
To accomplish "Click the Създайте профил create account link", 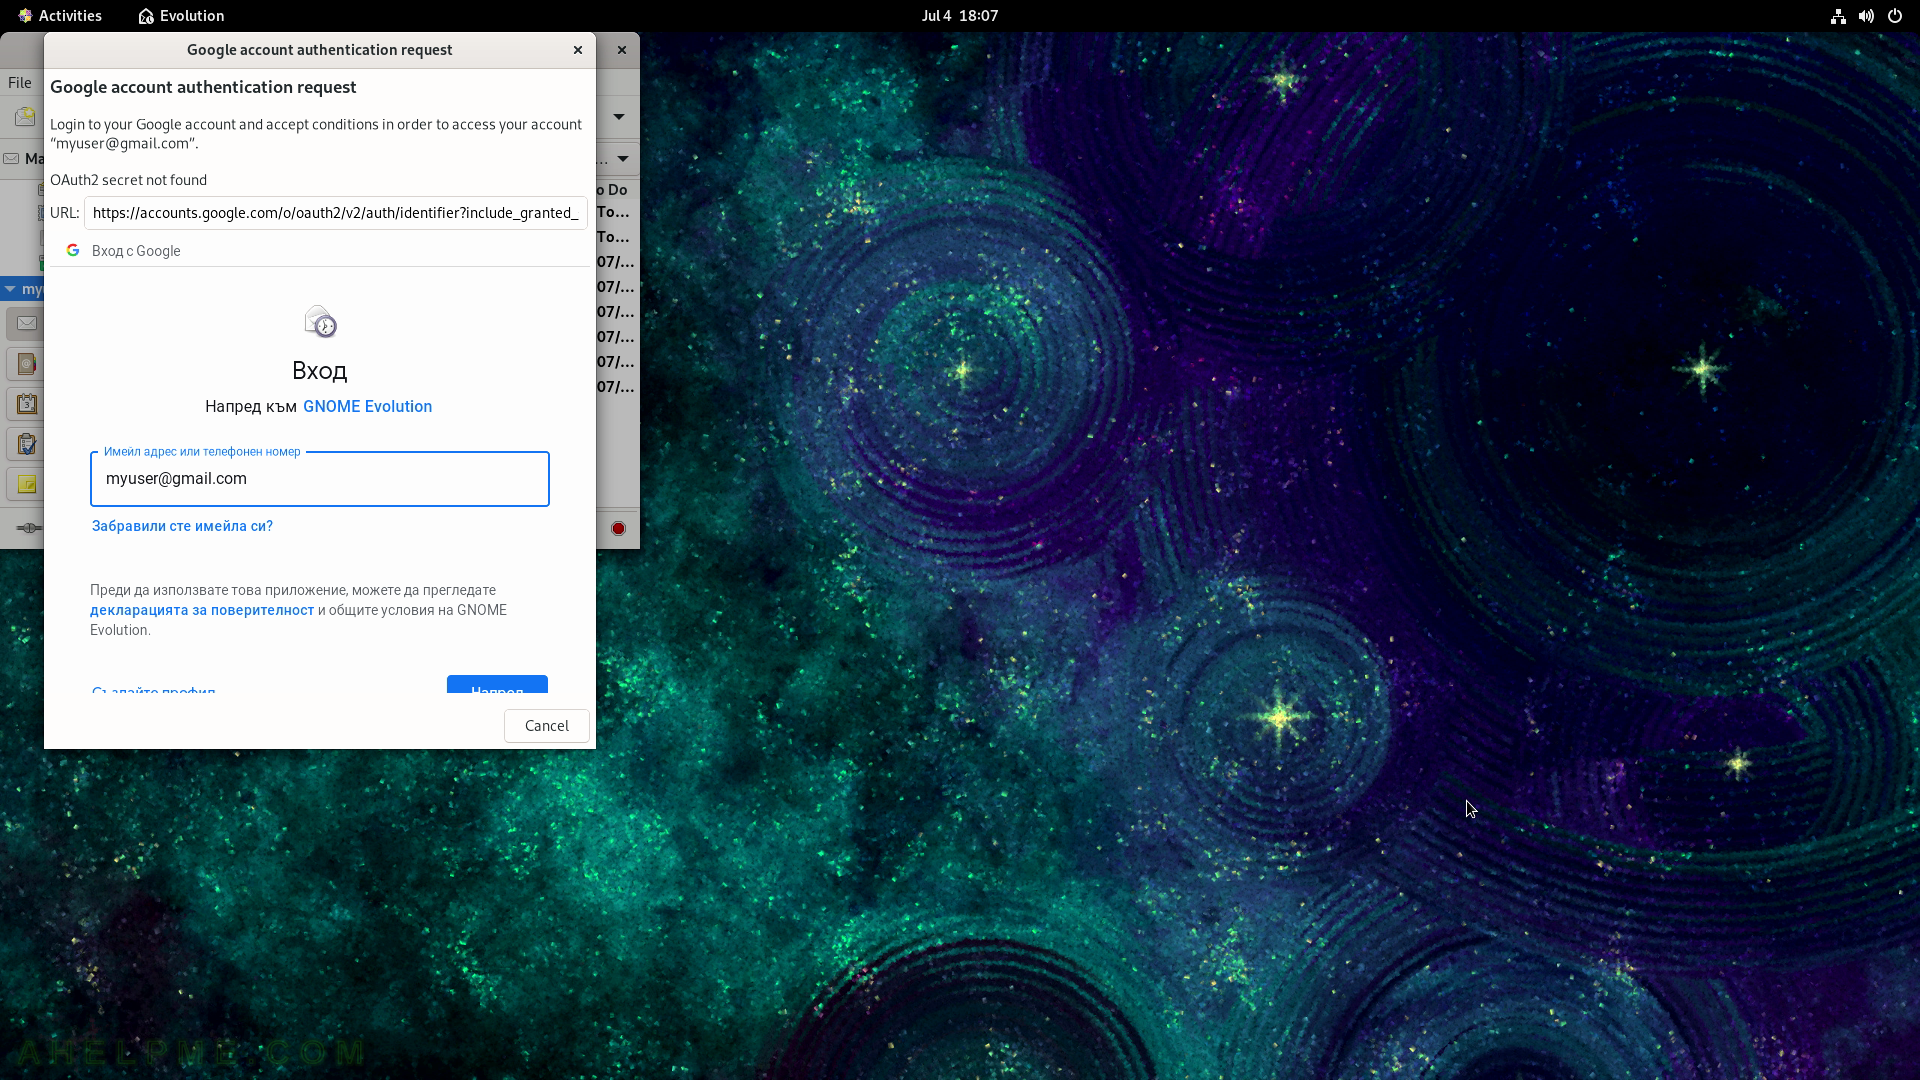I will click(x=154, y=689).
